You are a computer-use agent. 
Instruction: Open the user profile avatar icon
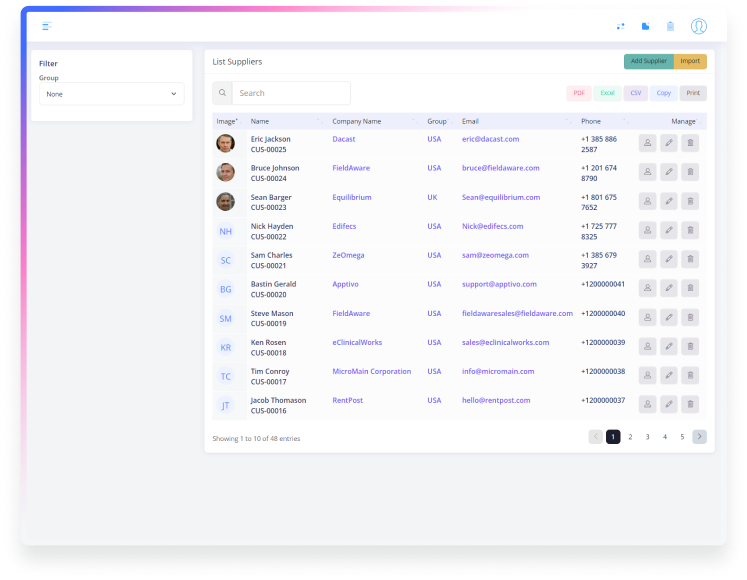(x=698, y=26)
